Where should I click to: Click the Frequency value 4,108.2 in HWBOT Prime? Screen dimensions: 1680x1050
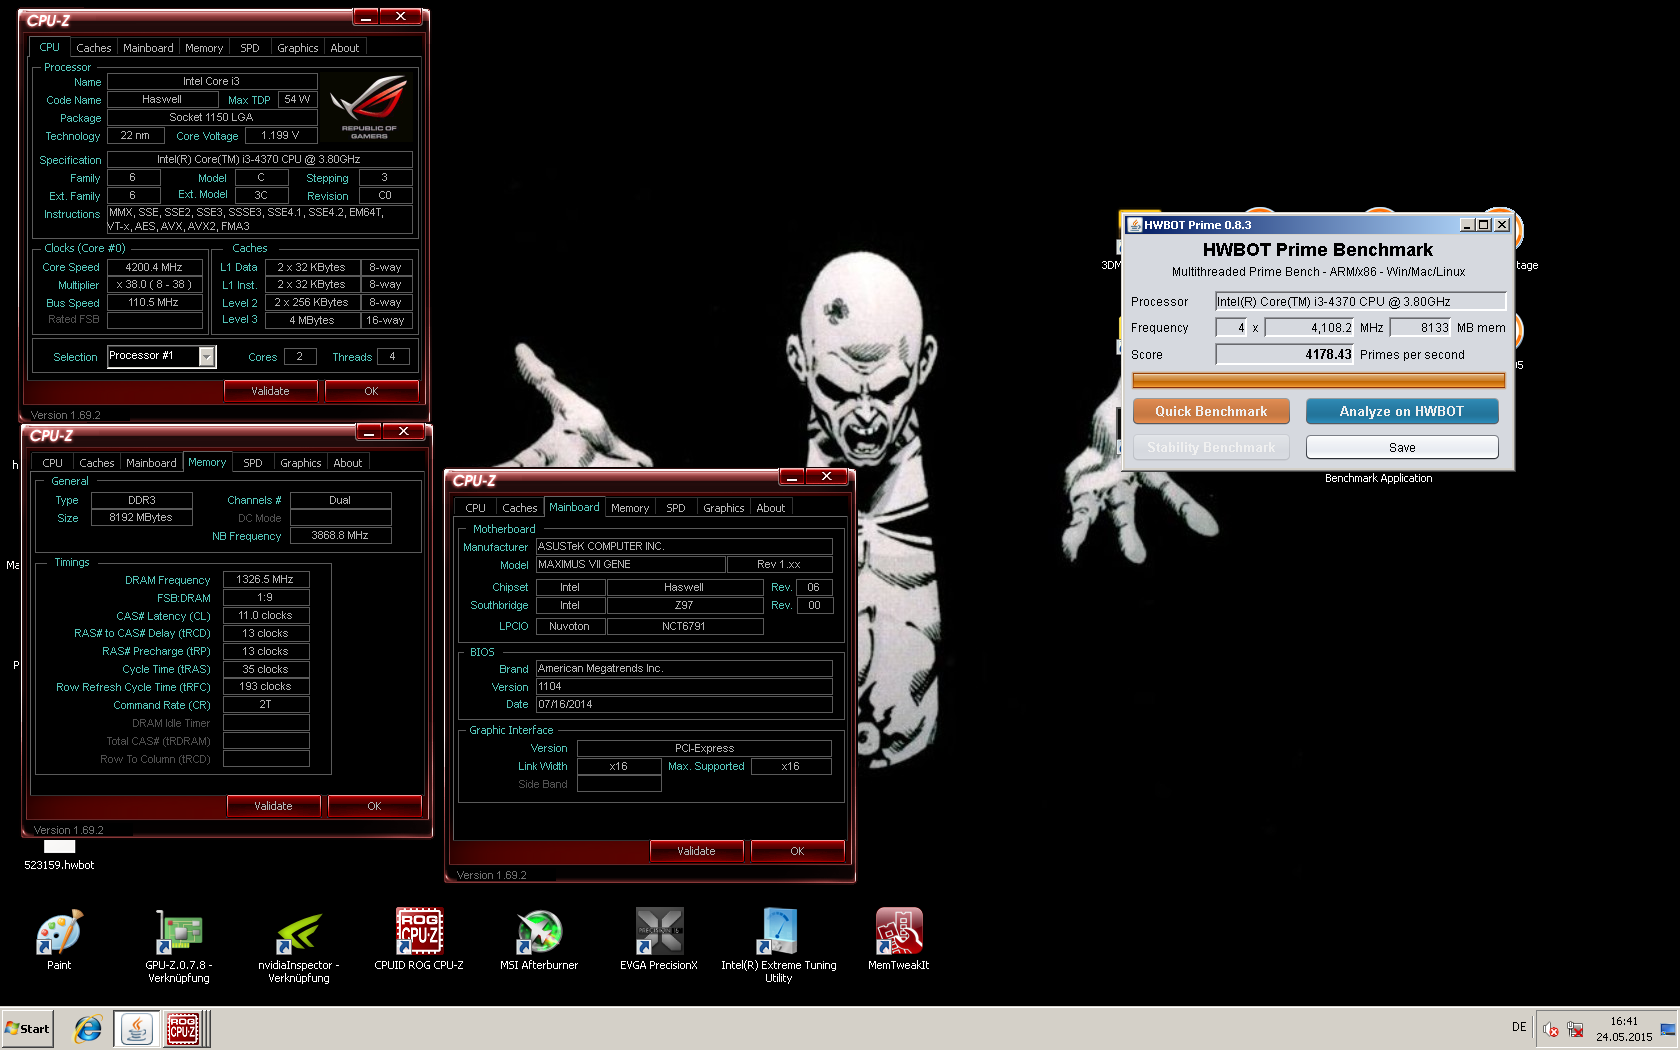point(1310,327)
